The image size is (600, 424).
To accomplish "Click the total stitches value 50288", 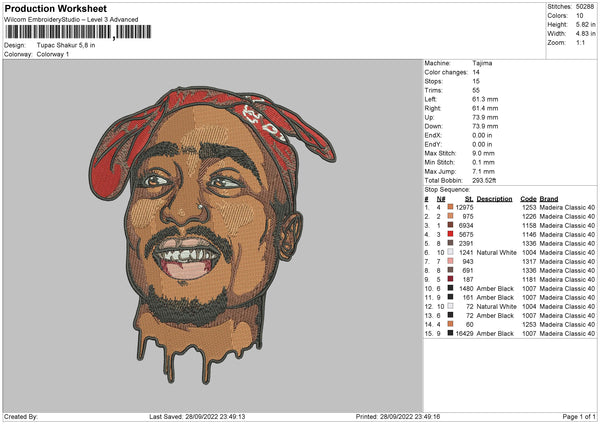I will coord(585,7).
